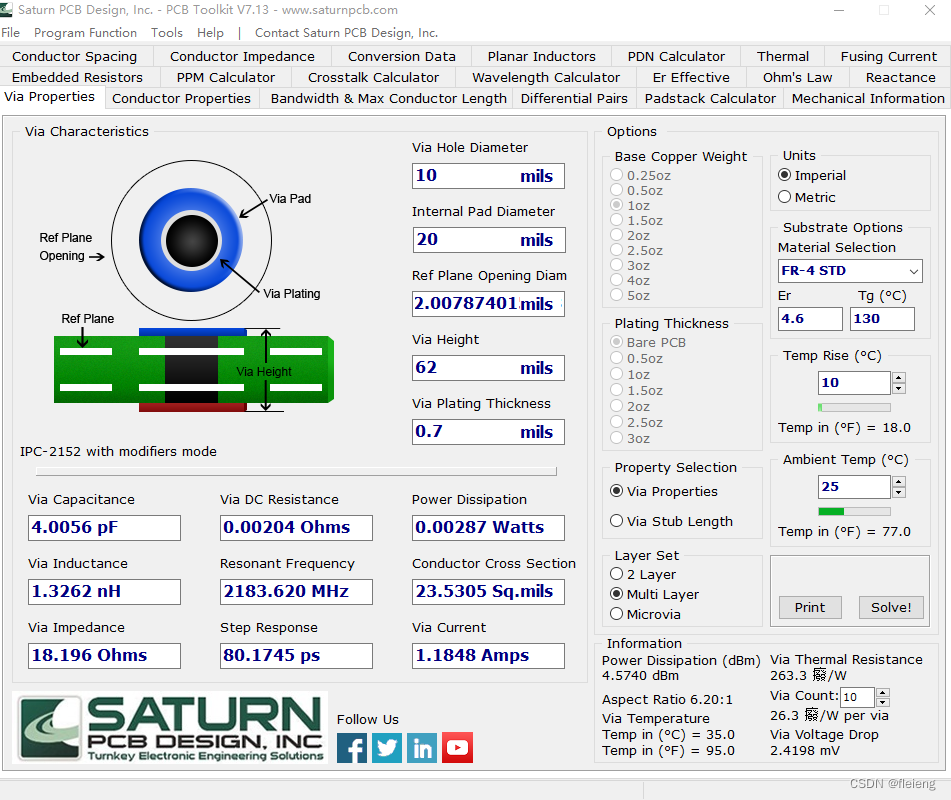Viewport: 951px width, 800px height.
Task: Click the Via Hole Diameter input field
Action: (488, 176)
